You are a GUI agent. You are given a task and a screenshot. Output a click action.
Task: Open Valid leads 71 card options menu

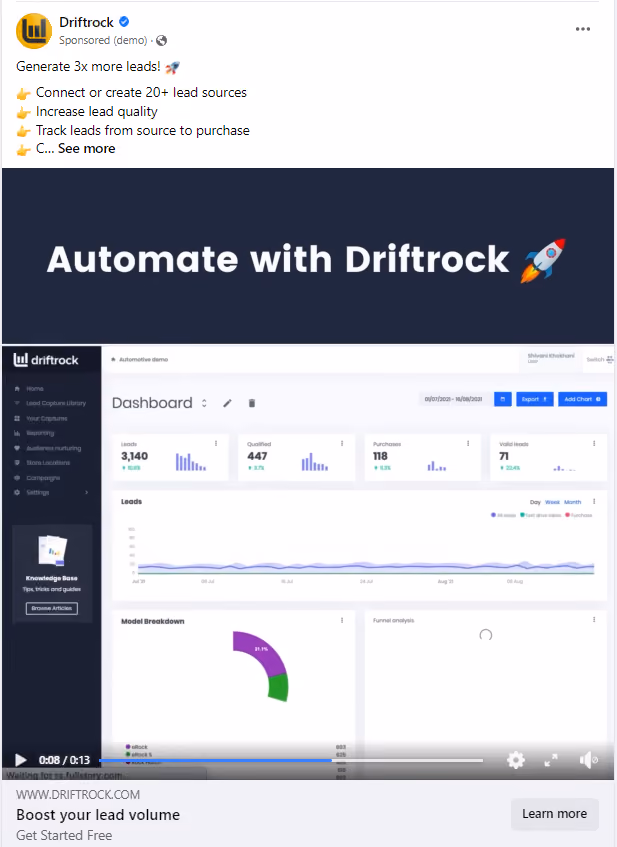point(594,443)
